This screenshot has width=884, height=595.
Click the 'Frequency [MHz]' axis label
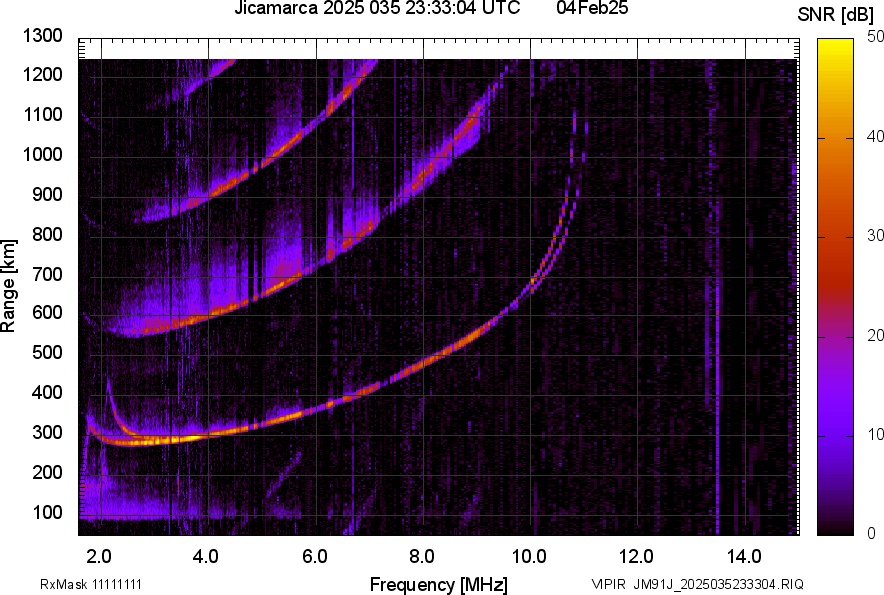pyautogui.click(x=439, y=584)
